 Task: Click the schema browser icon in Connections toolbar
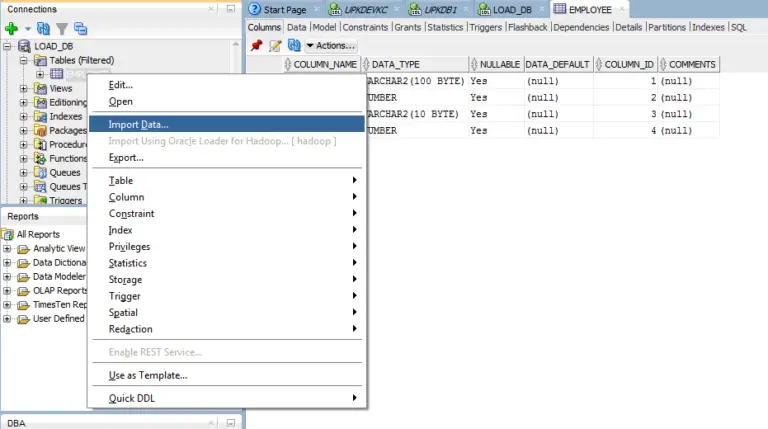pyautogui.click(x=80, y=29)
